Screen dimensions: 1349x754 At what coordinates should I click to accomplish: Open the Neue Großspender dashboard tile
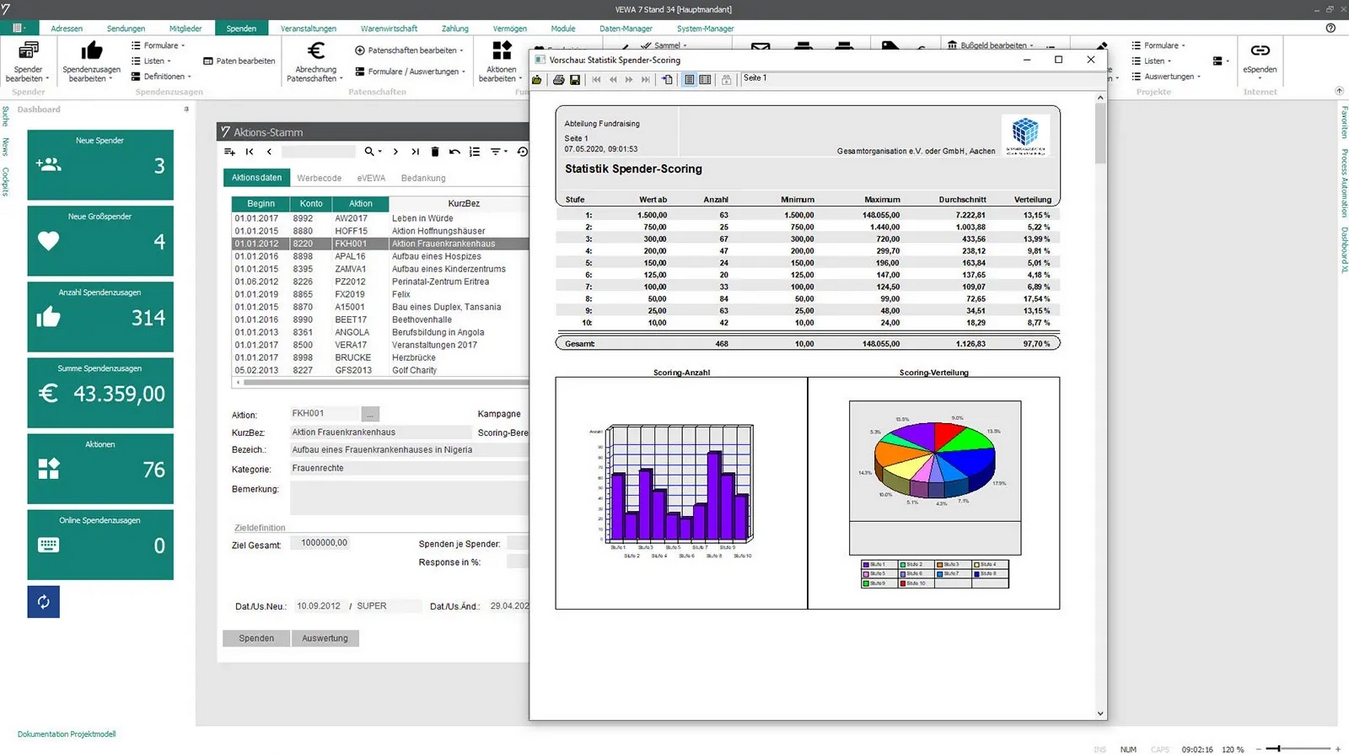100,241
